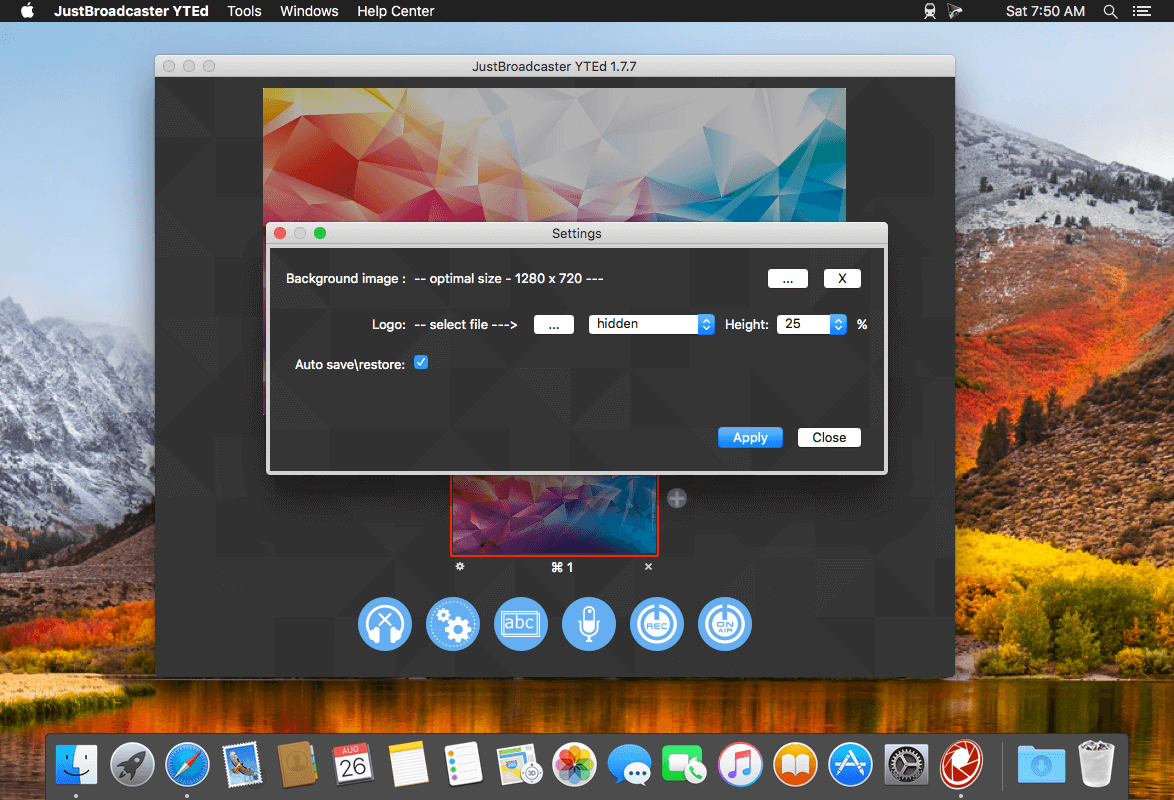Open Maps from the dock
The width and height of the screenshot is (1174, 800).
coord(519,765)
